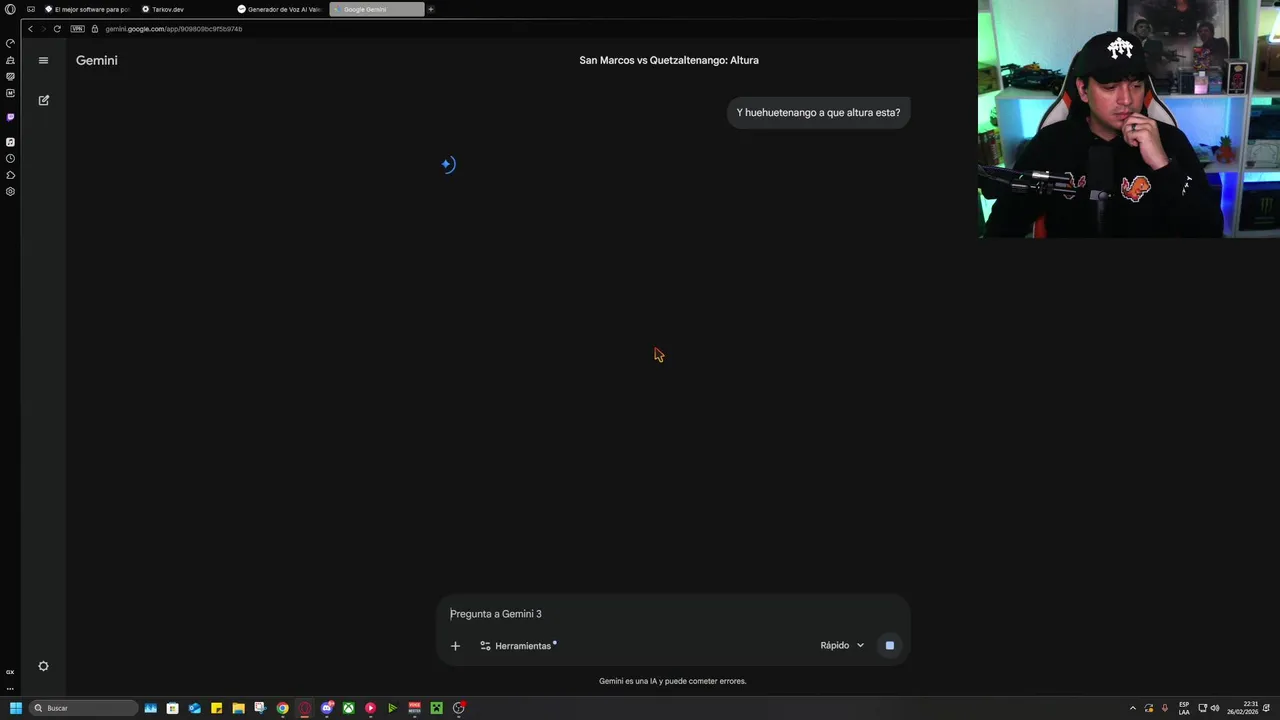The height and width of the screenshot is (720, 1280).
Task: Click the gemini.google.com address bar URL
Action: (x=174, y=29)
